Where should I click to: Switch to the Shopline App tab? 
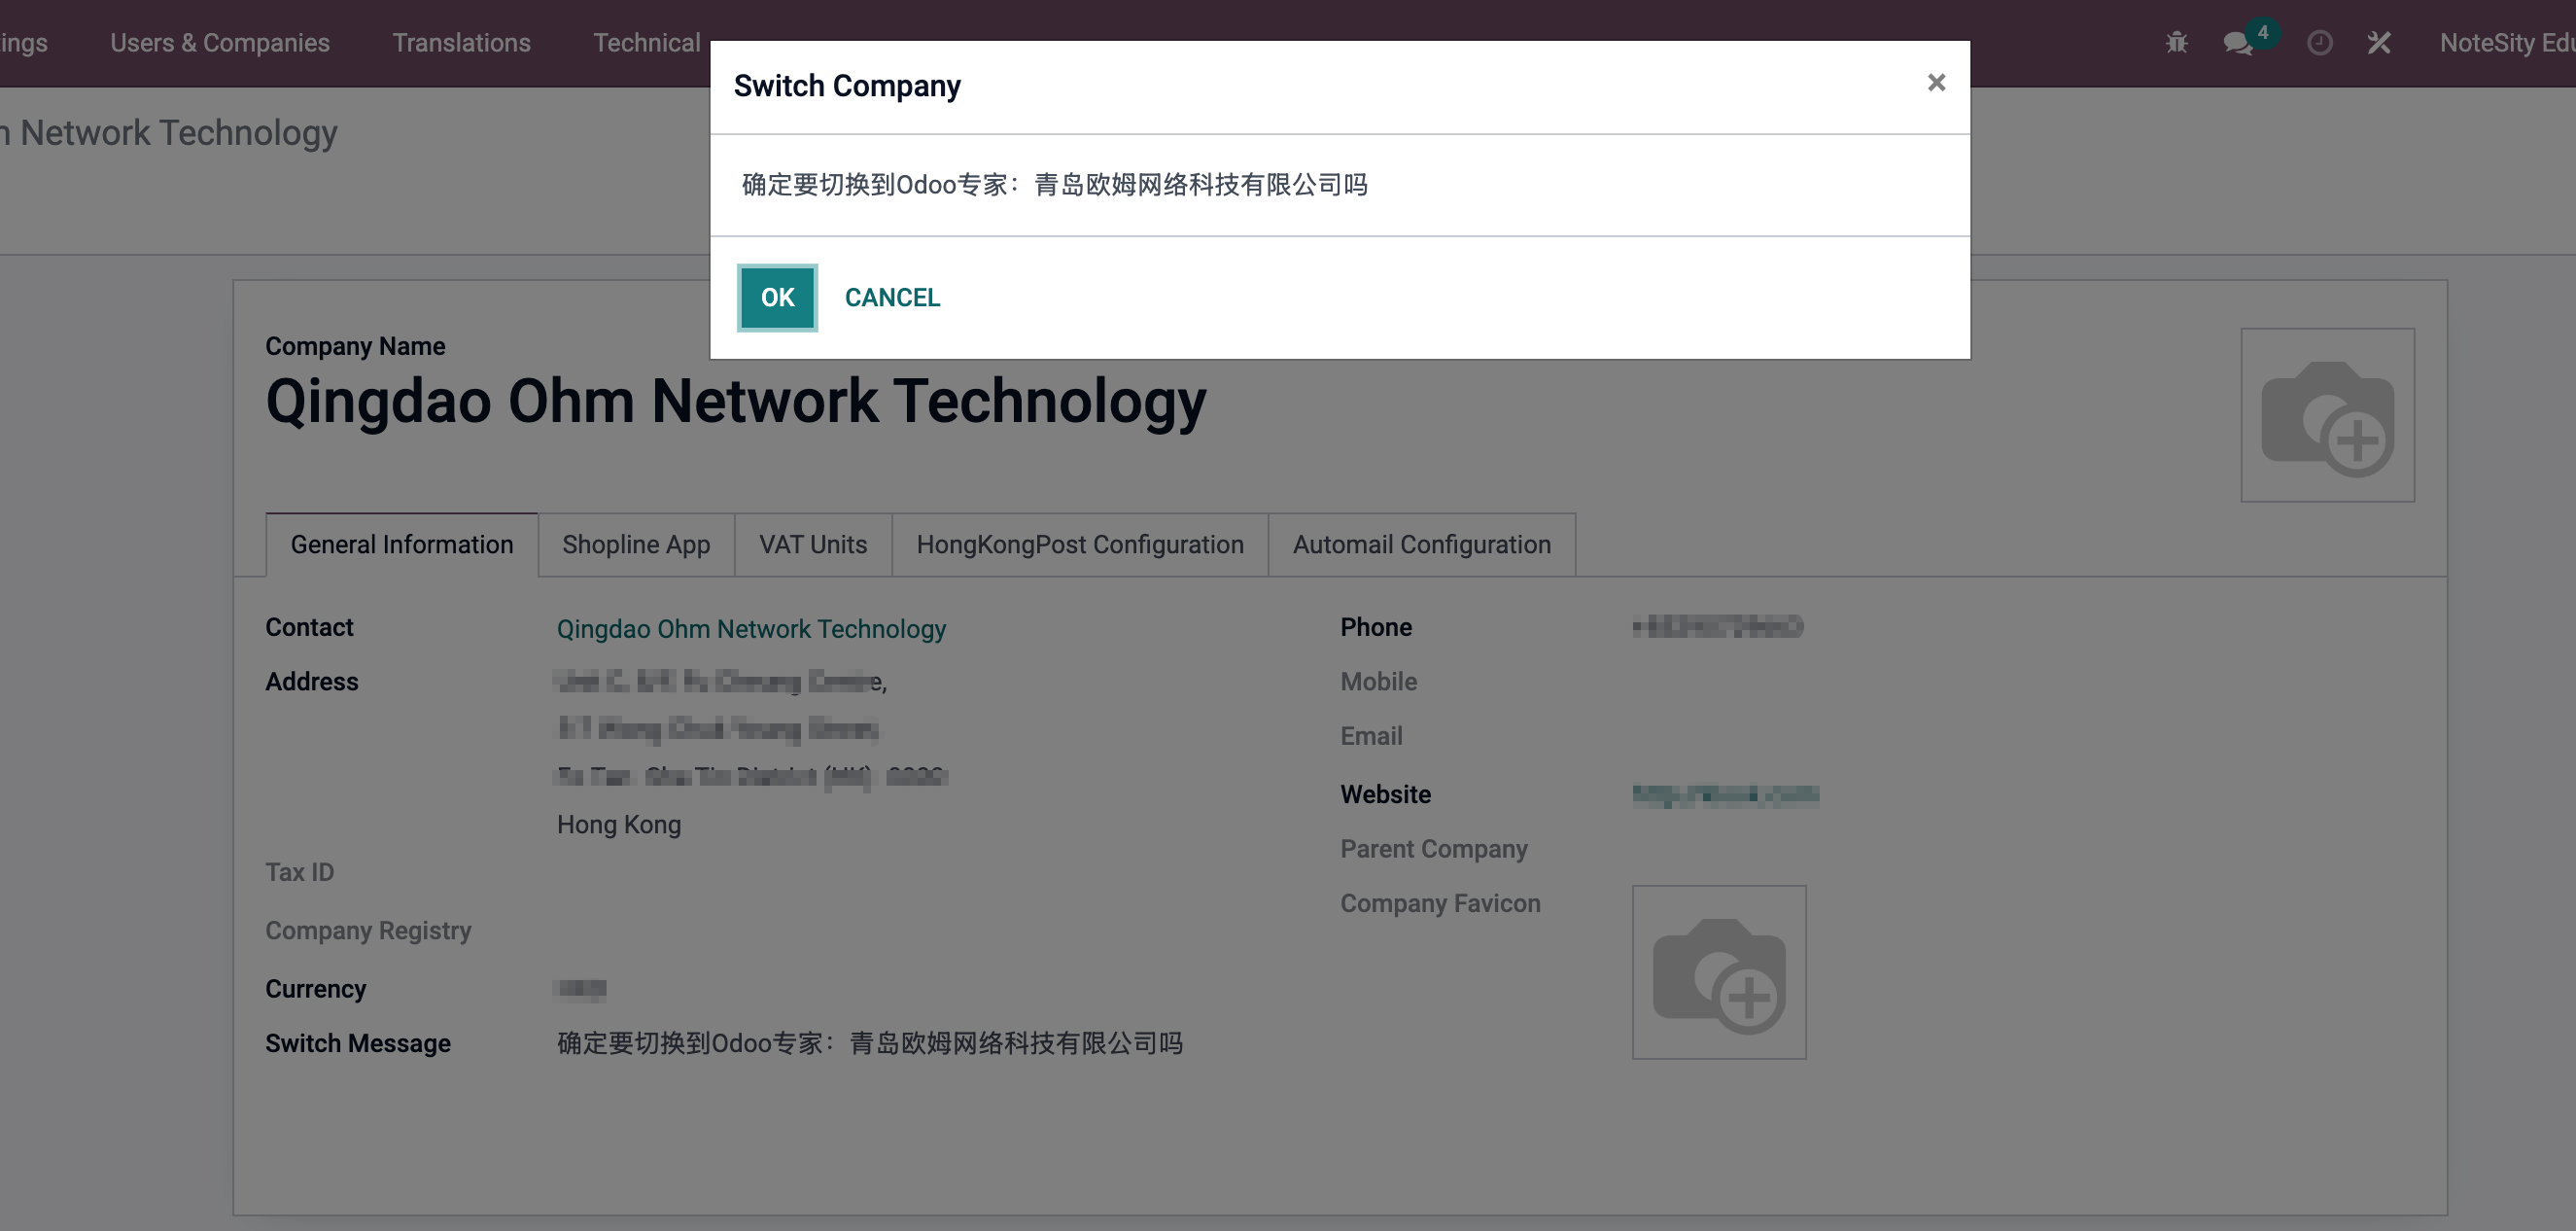(x=636, y=544)
